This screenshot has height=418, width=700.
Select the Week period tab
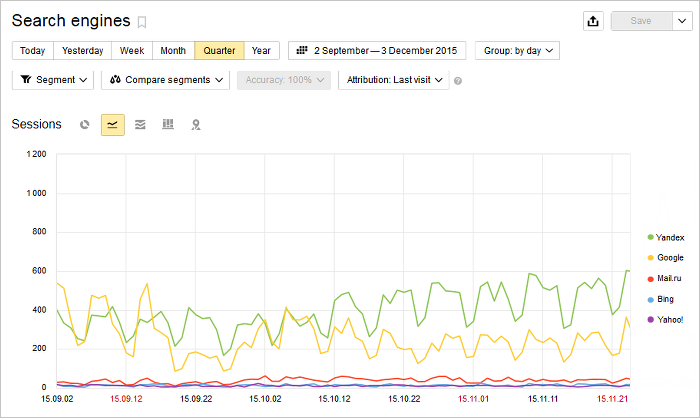(x=132, y=50)
